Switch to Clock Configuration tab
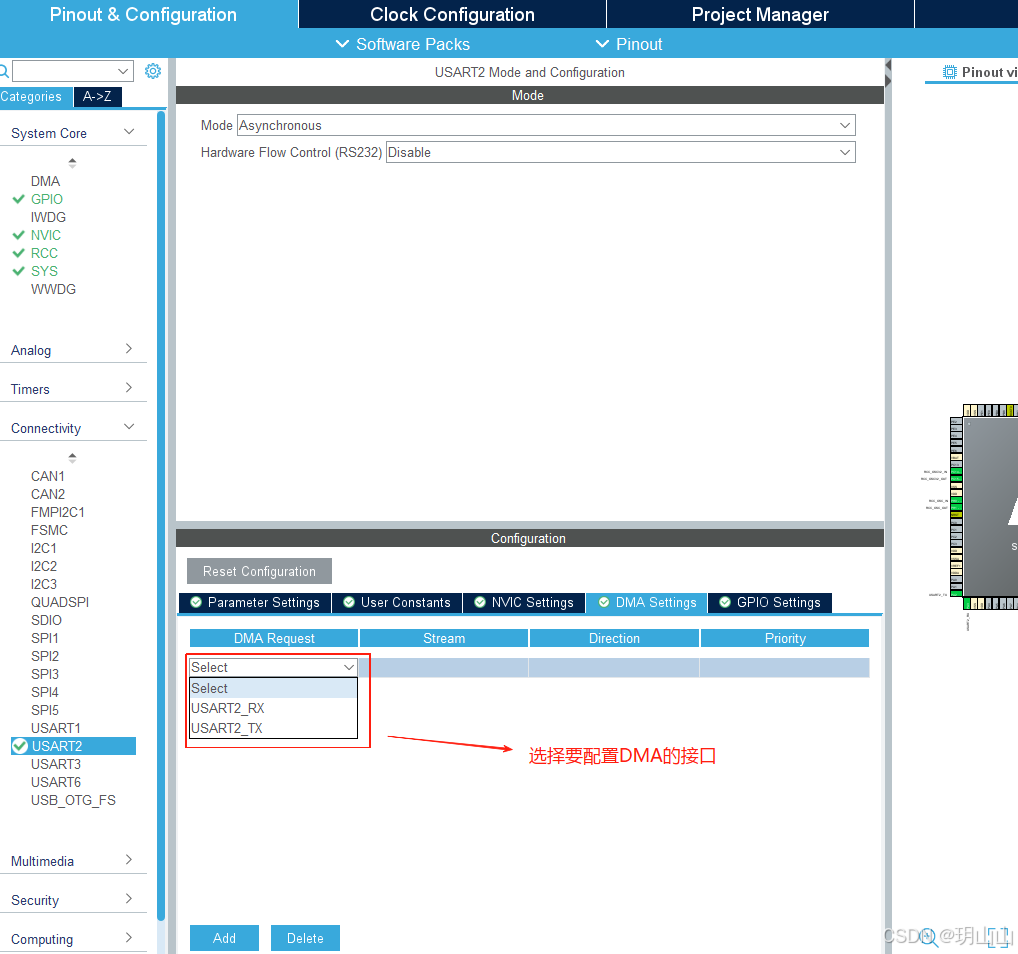This screenshot has width=1018, height=954. (x=453, y=14)
